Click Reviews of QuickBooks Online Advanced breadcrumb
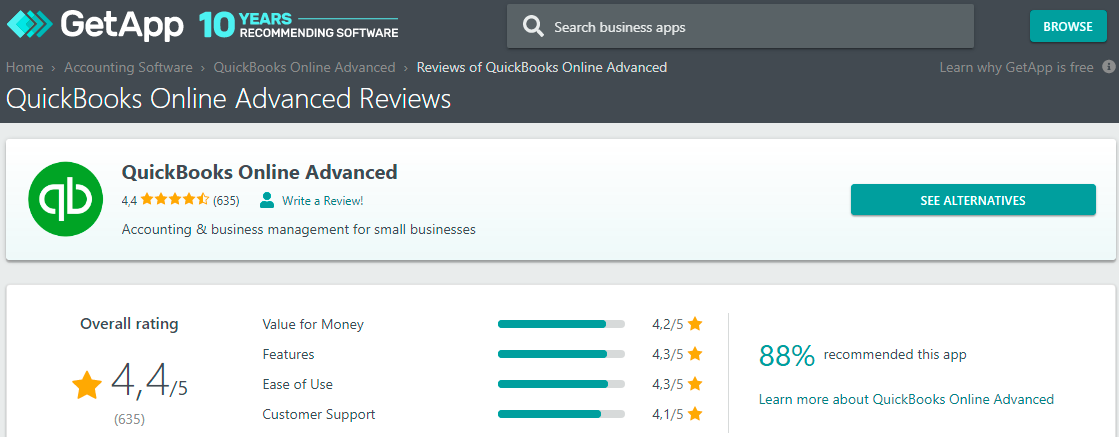This screenshot has width=1119, height=437. click(x=542, y=67)
